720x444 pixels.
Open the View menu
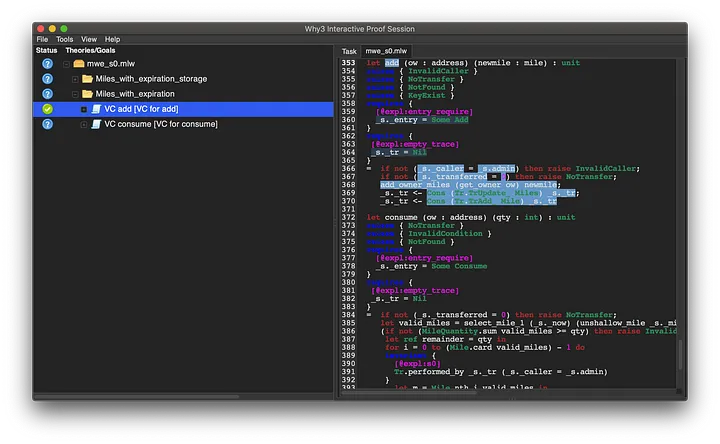click(89, 39)
